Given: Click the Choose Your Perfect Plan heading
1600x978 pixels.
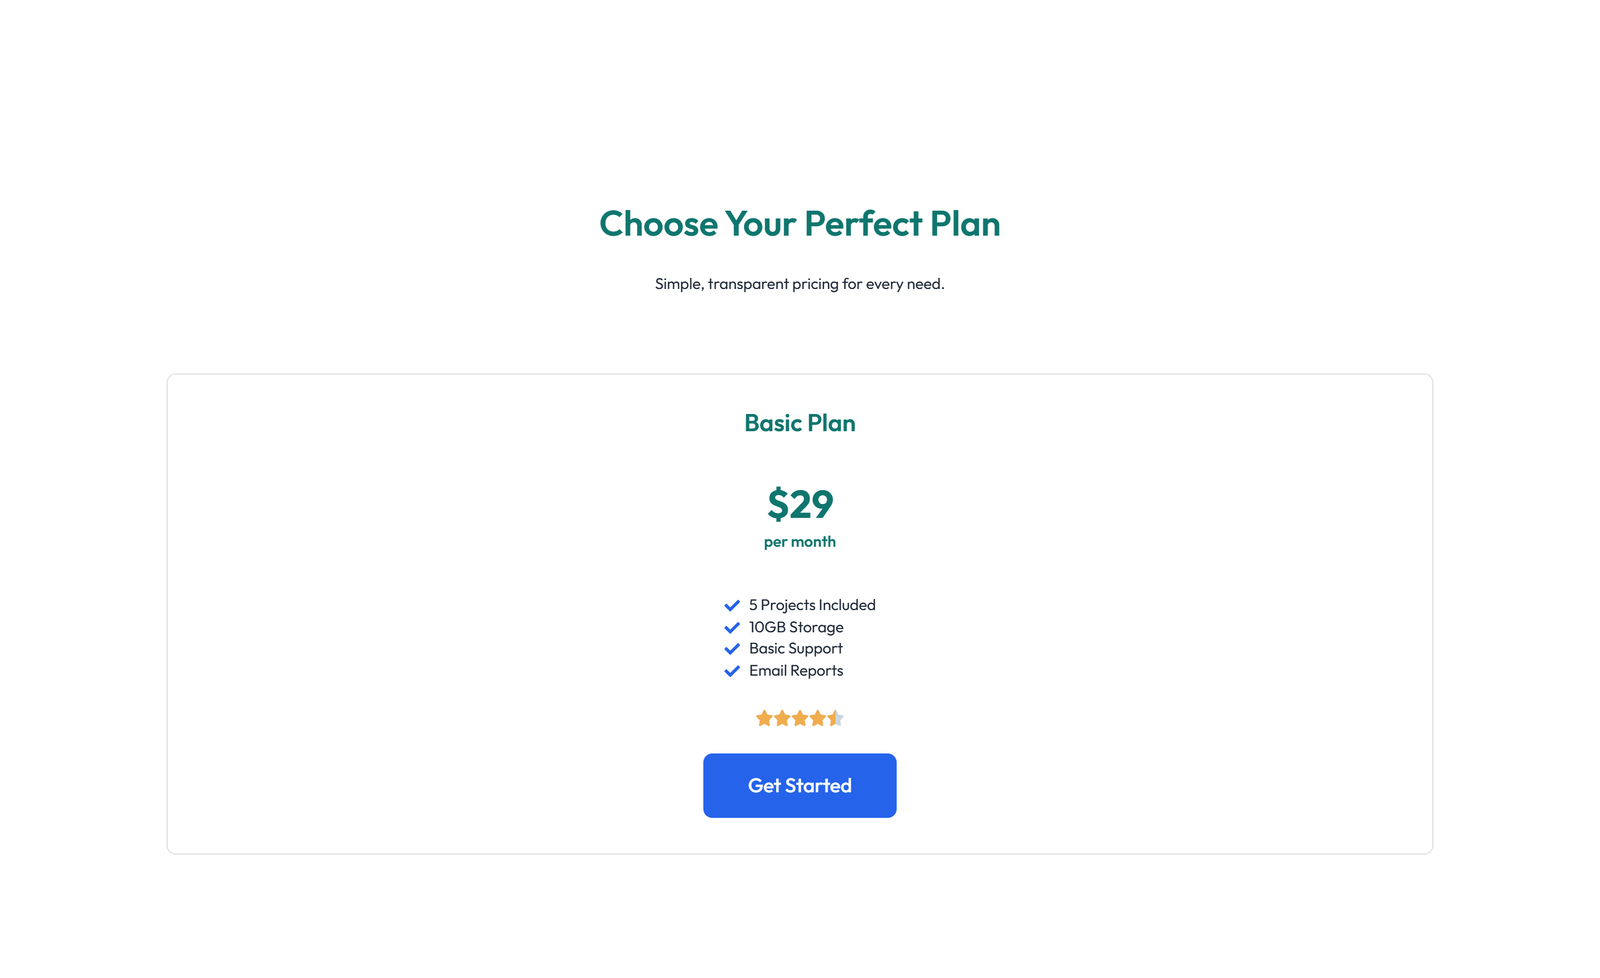Looking at the screenshot, I should coord(799,224).
